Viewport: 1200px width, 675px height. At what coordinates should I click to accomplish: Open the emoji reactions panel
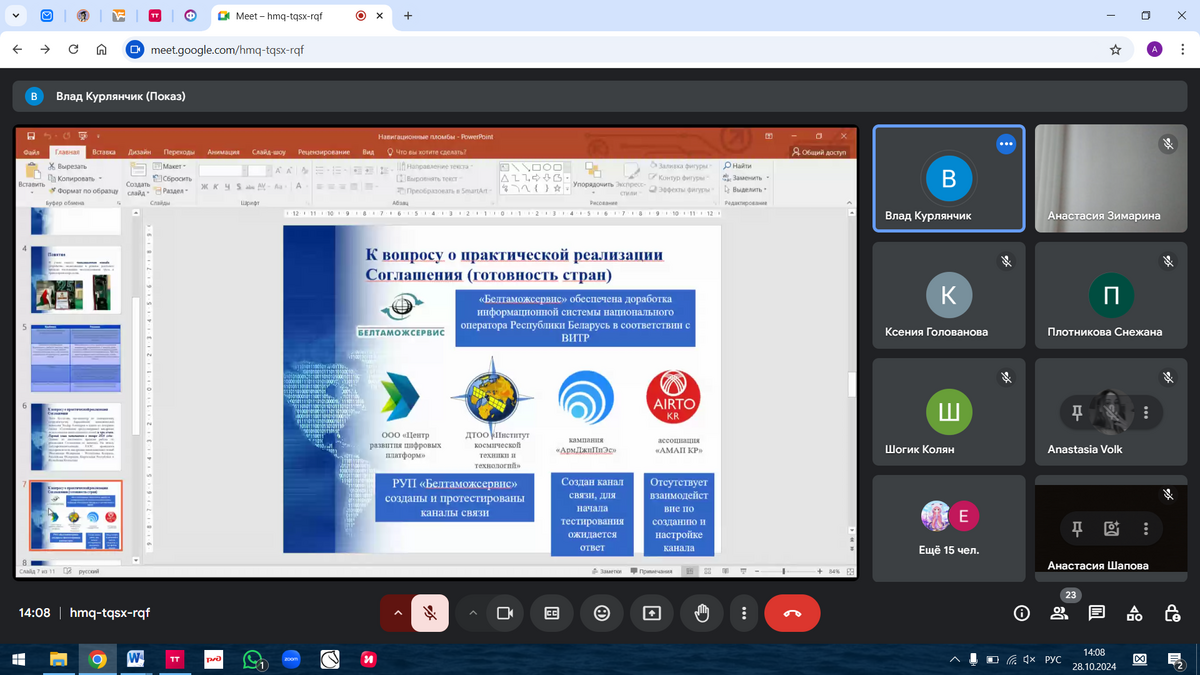click(602, 613)
